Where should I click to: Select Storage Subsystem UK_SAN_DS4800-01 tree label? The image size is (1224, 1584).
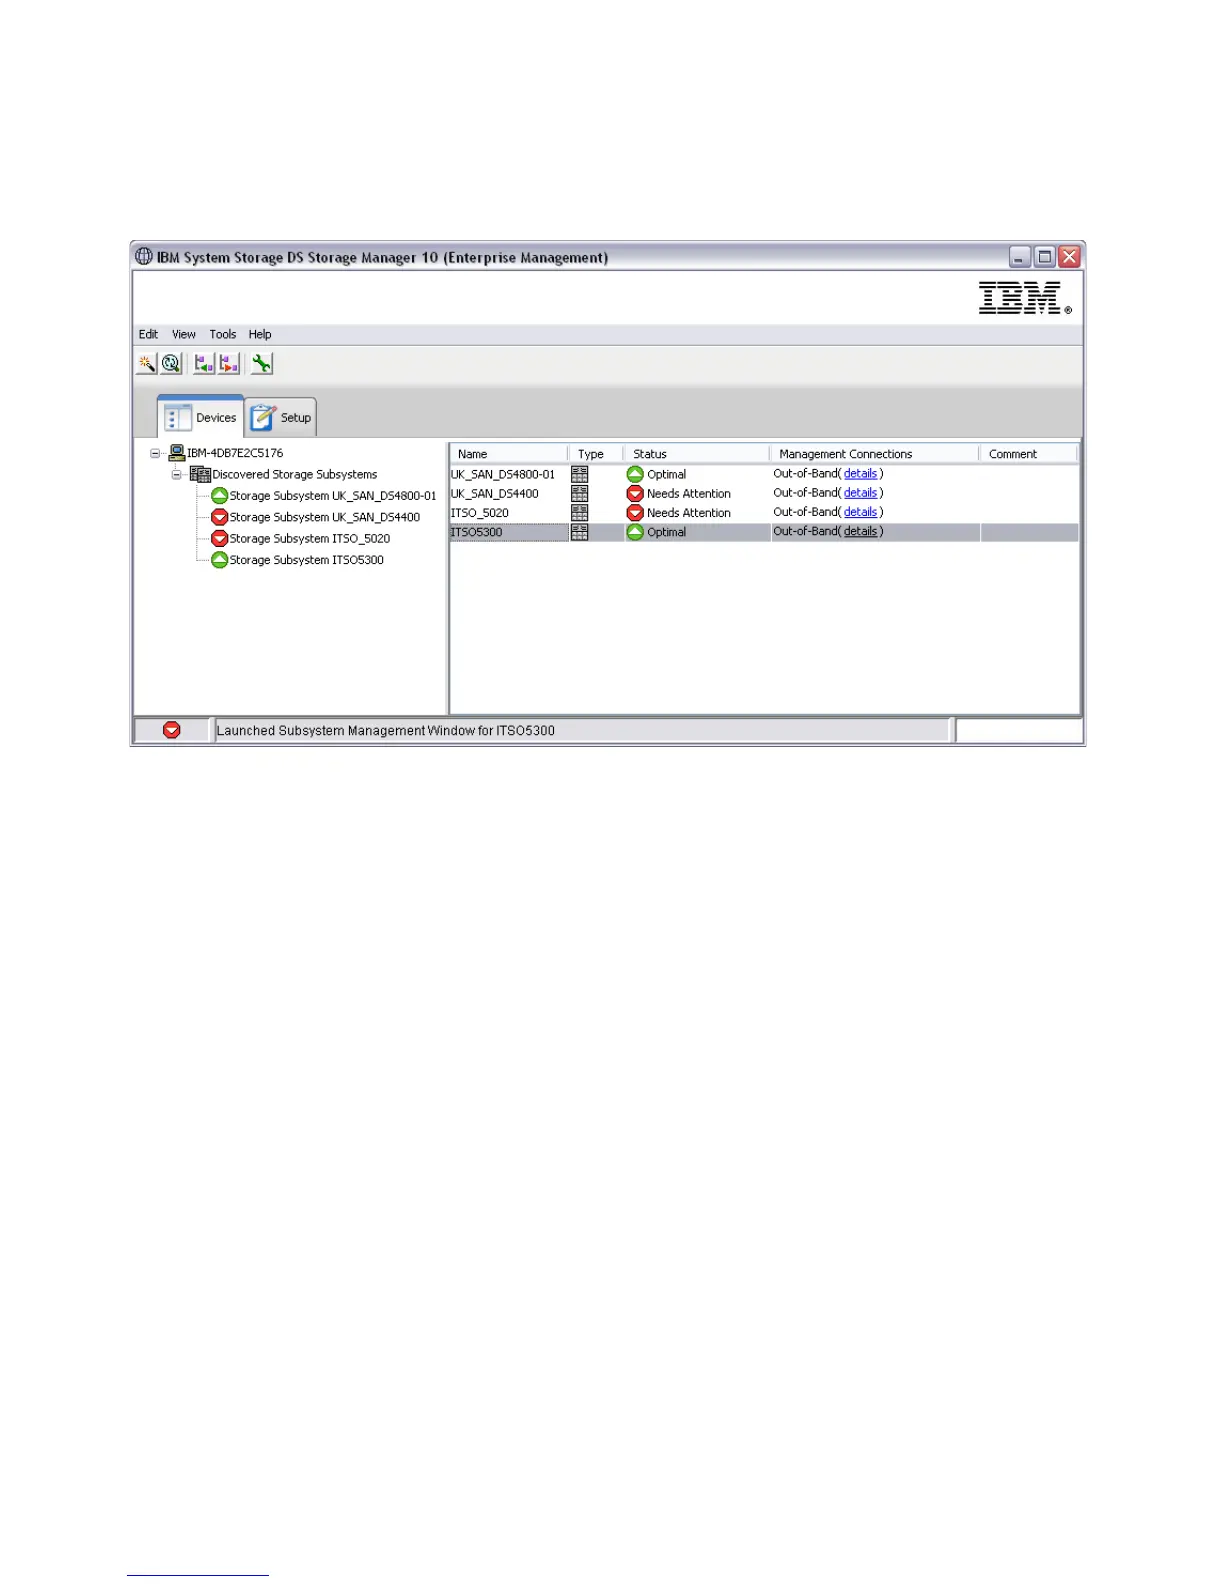[333, 496]
